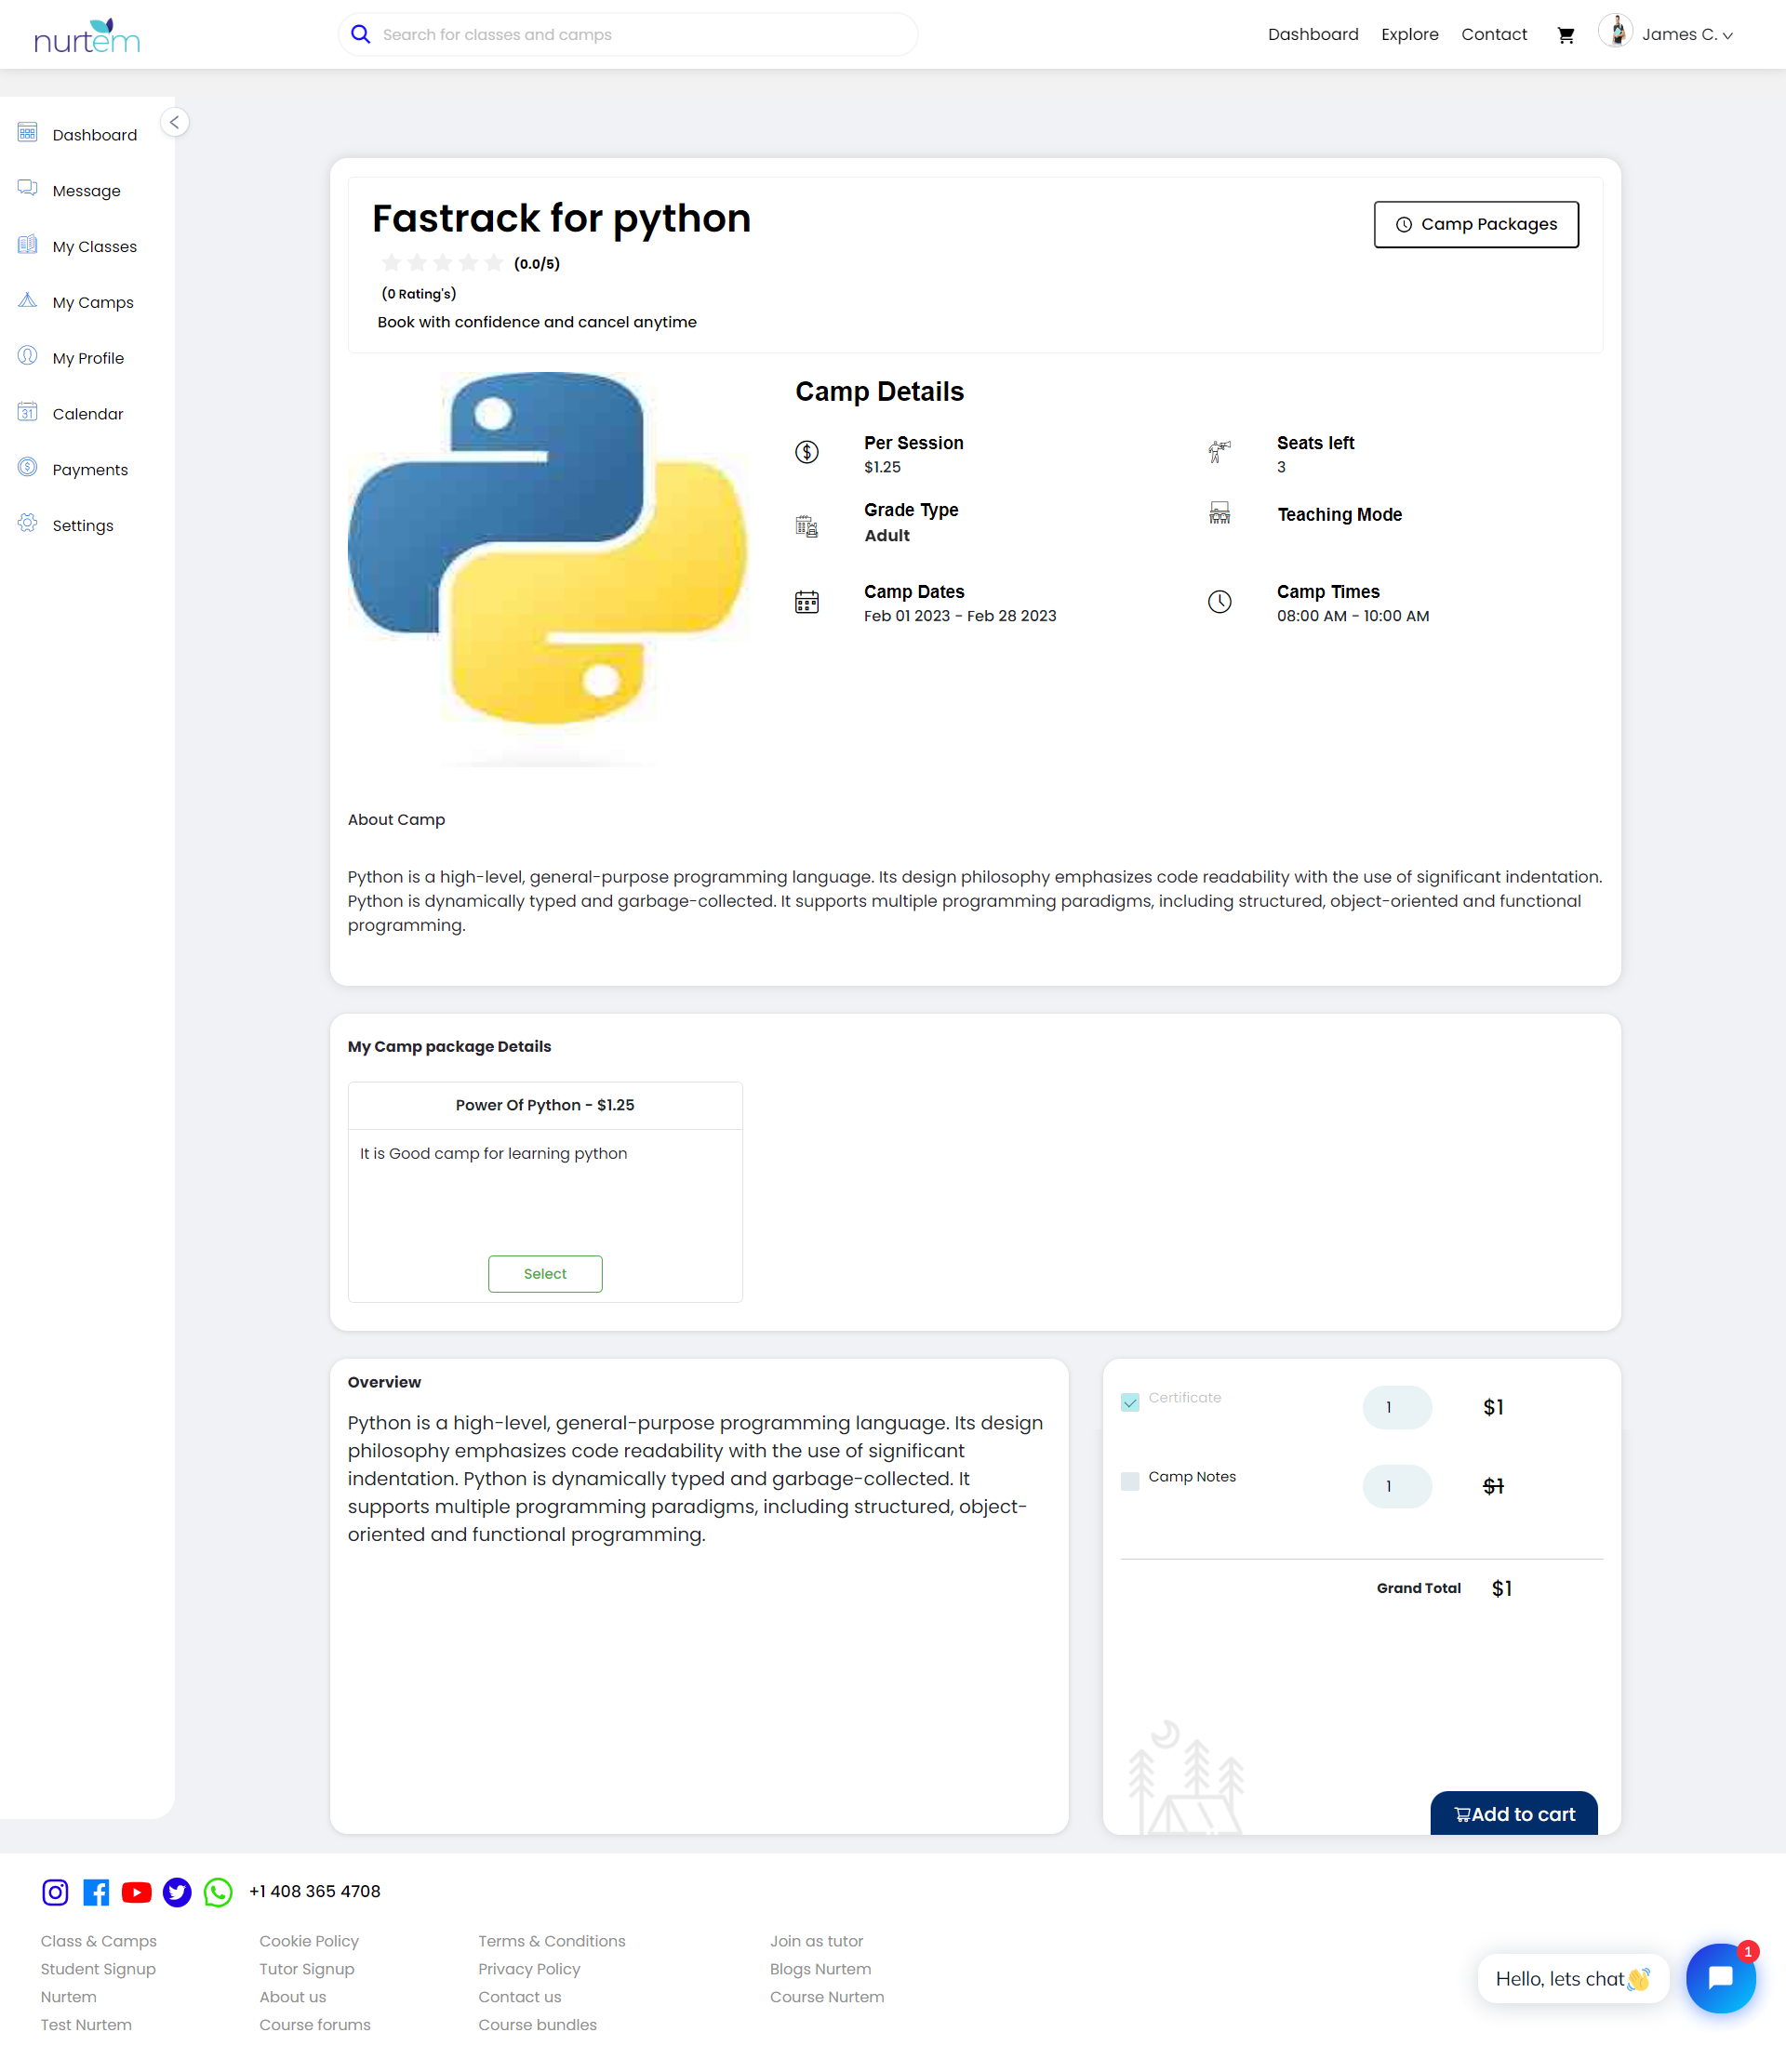This screenshot has width=1786, height=2072.
Task: Enable the Camp Notes checkbox
Action: [1130, 1481]
